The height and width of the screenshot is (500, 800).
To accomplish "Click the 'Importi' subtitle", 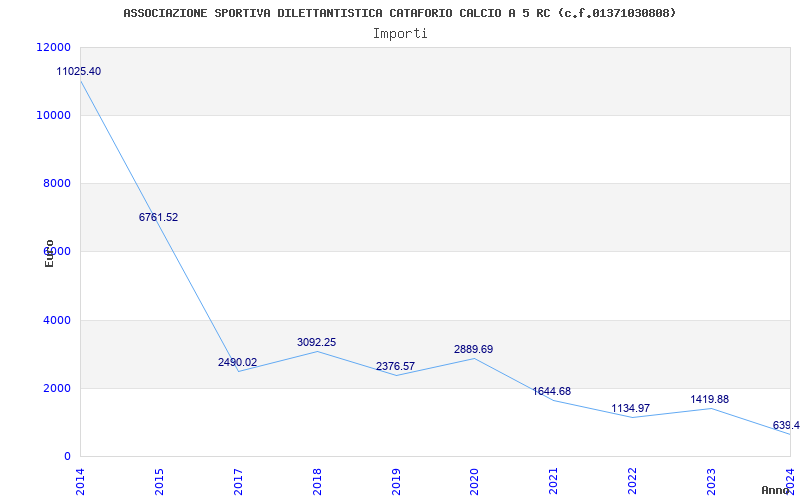I will coord(400,34).
